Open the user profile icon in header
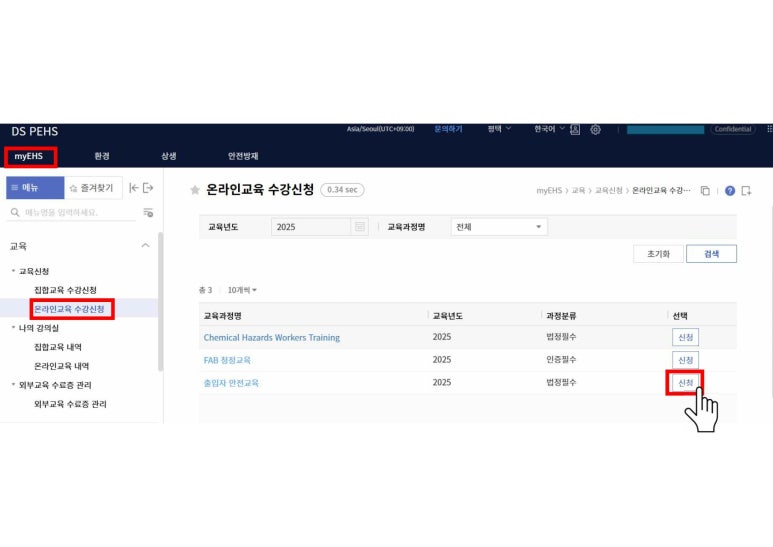This screenshot has width=773, height=547. pyautogui.click(x=576, y=130)
